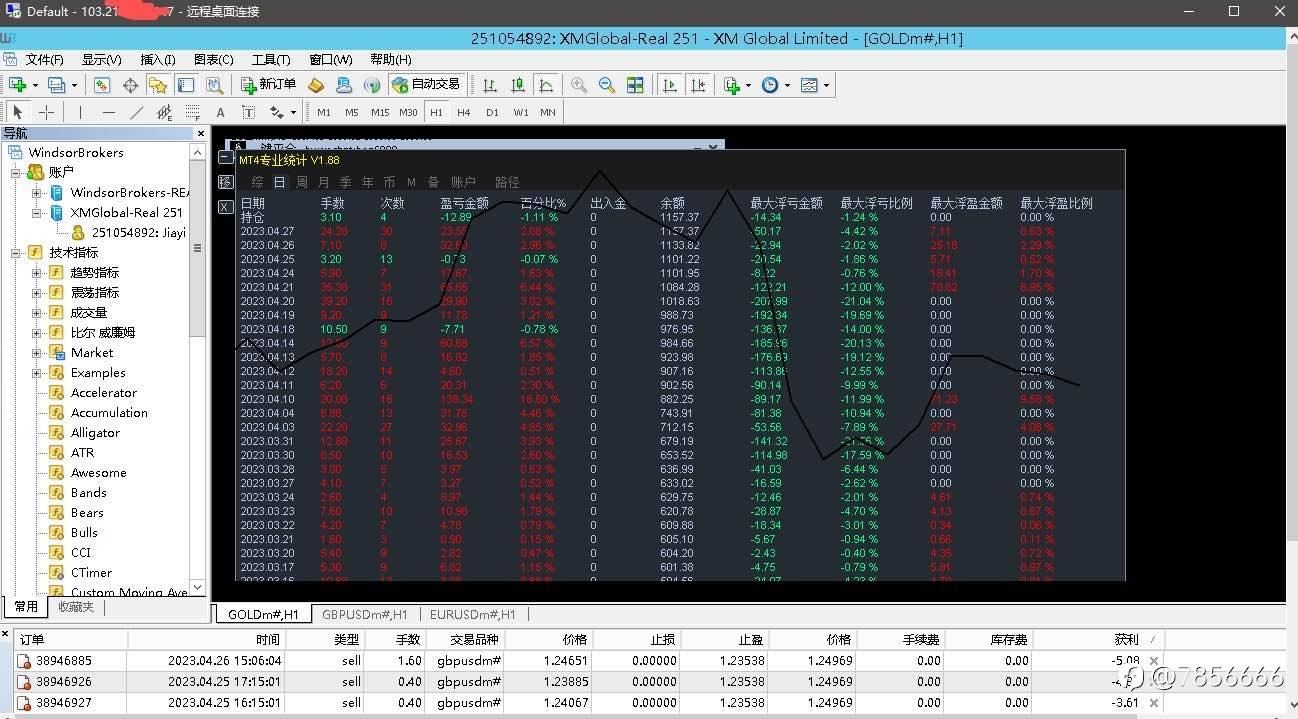
Task: Toggle the Terminal panel icon
Action: click(186, 85)
